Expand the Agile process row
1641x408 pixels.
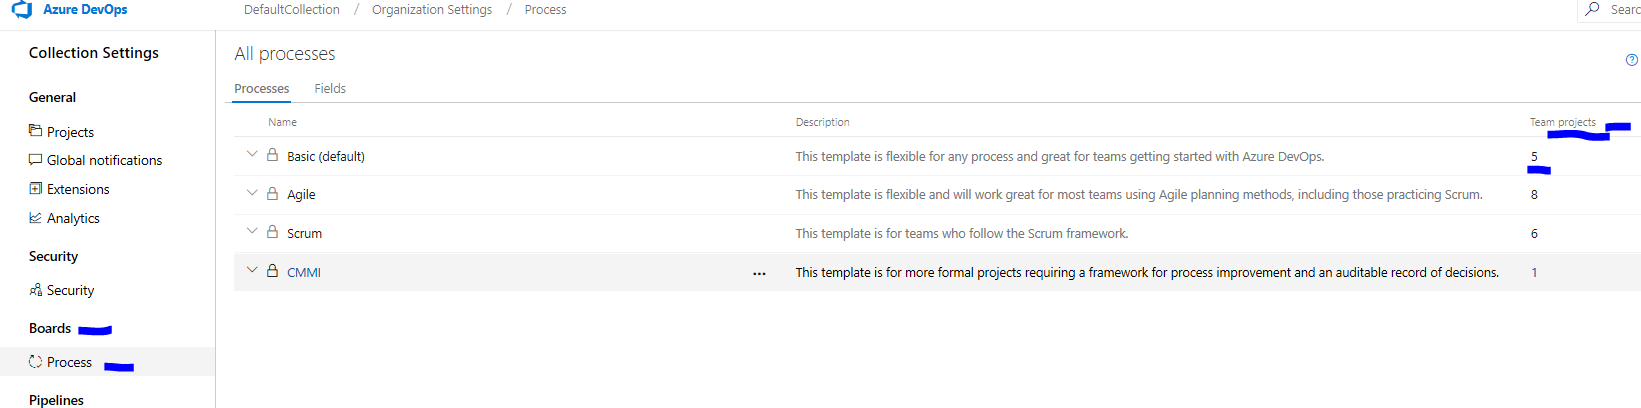click(x=252, y=193)
